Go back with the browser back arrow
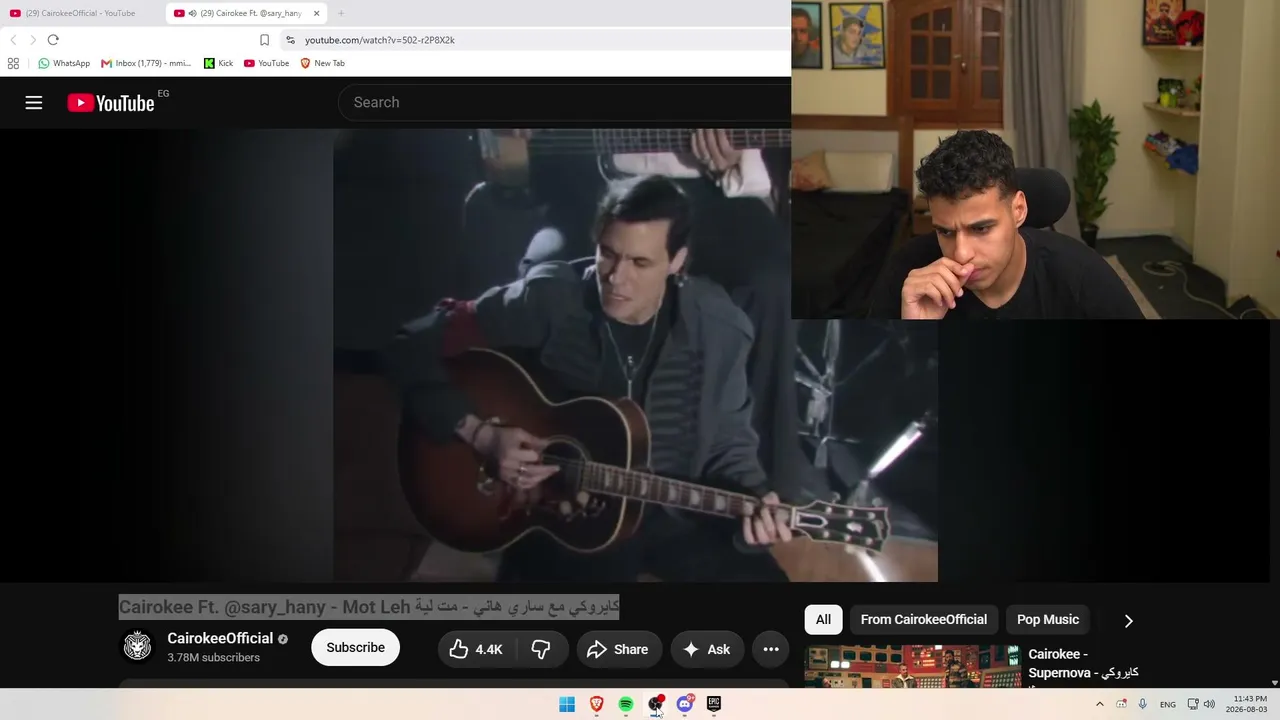Image resolution: width=1280 pixels, height=720 pixels. coord(13,40)
